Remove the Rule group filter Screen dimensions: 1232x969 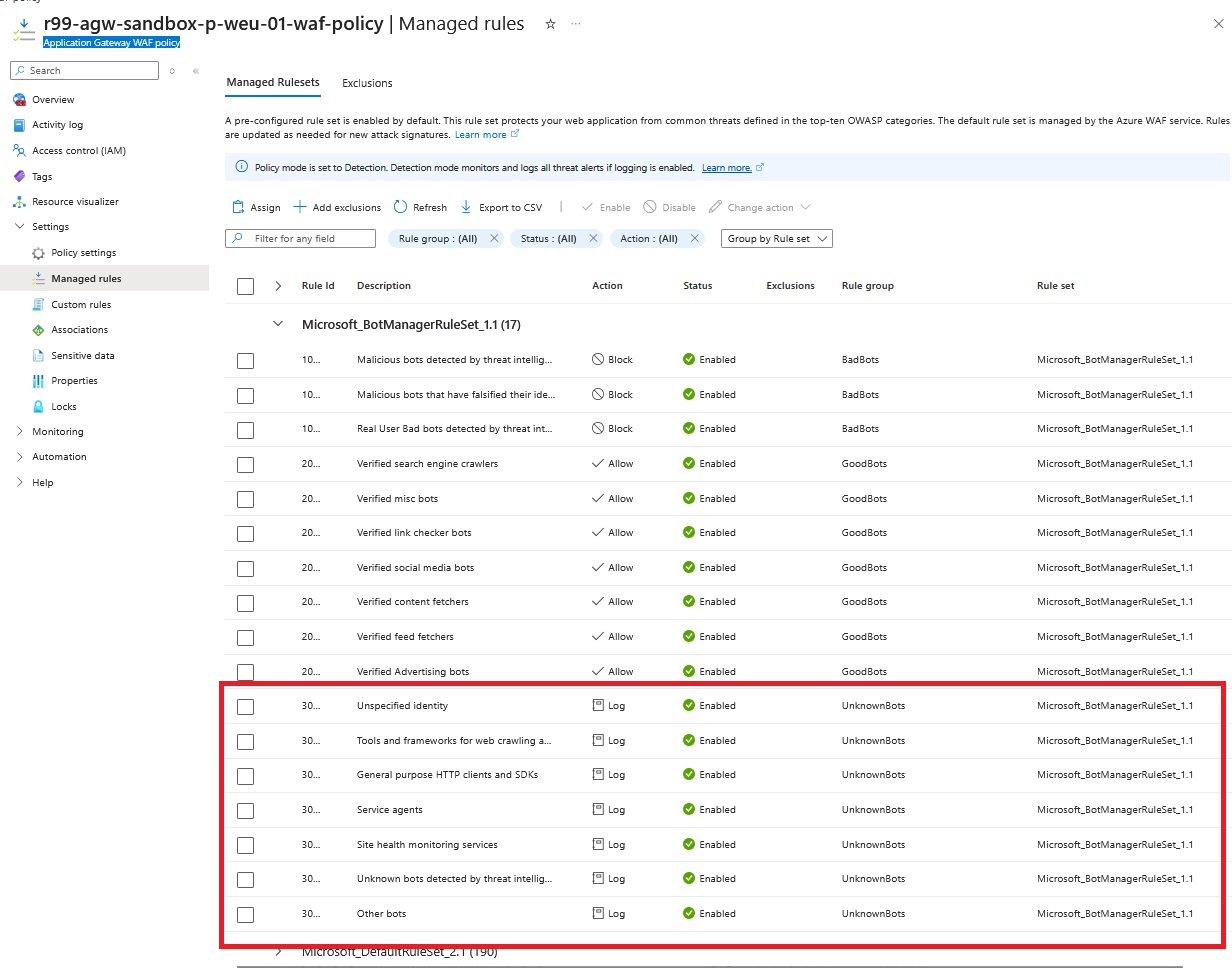494,239
